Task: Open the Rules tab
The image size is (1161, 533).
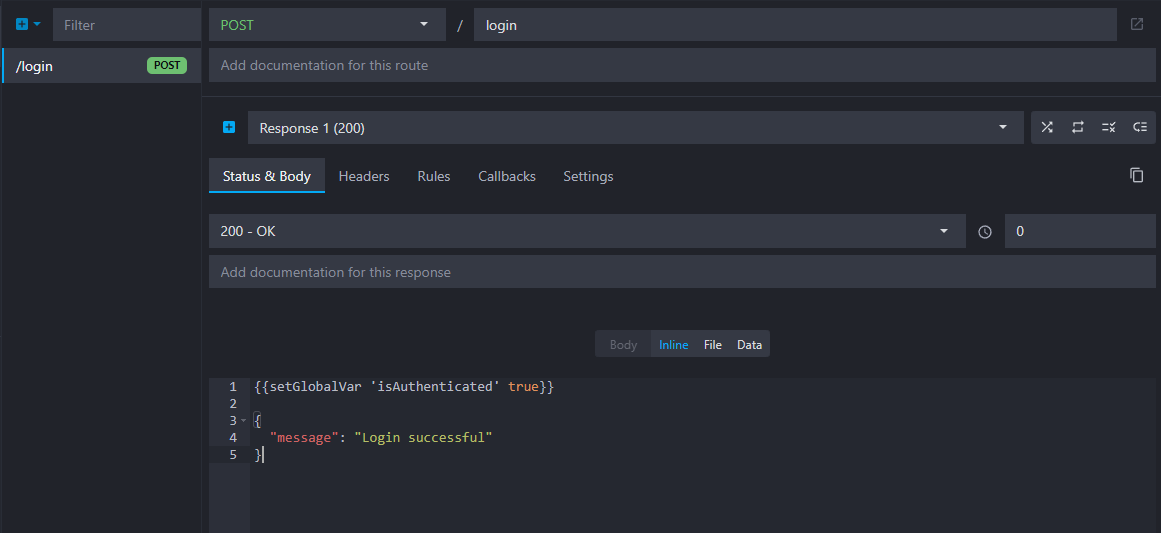Action: pyautogui.click(x=433, y=176)
